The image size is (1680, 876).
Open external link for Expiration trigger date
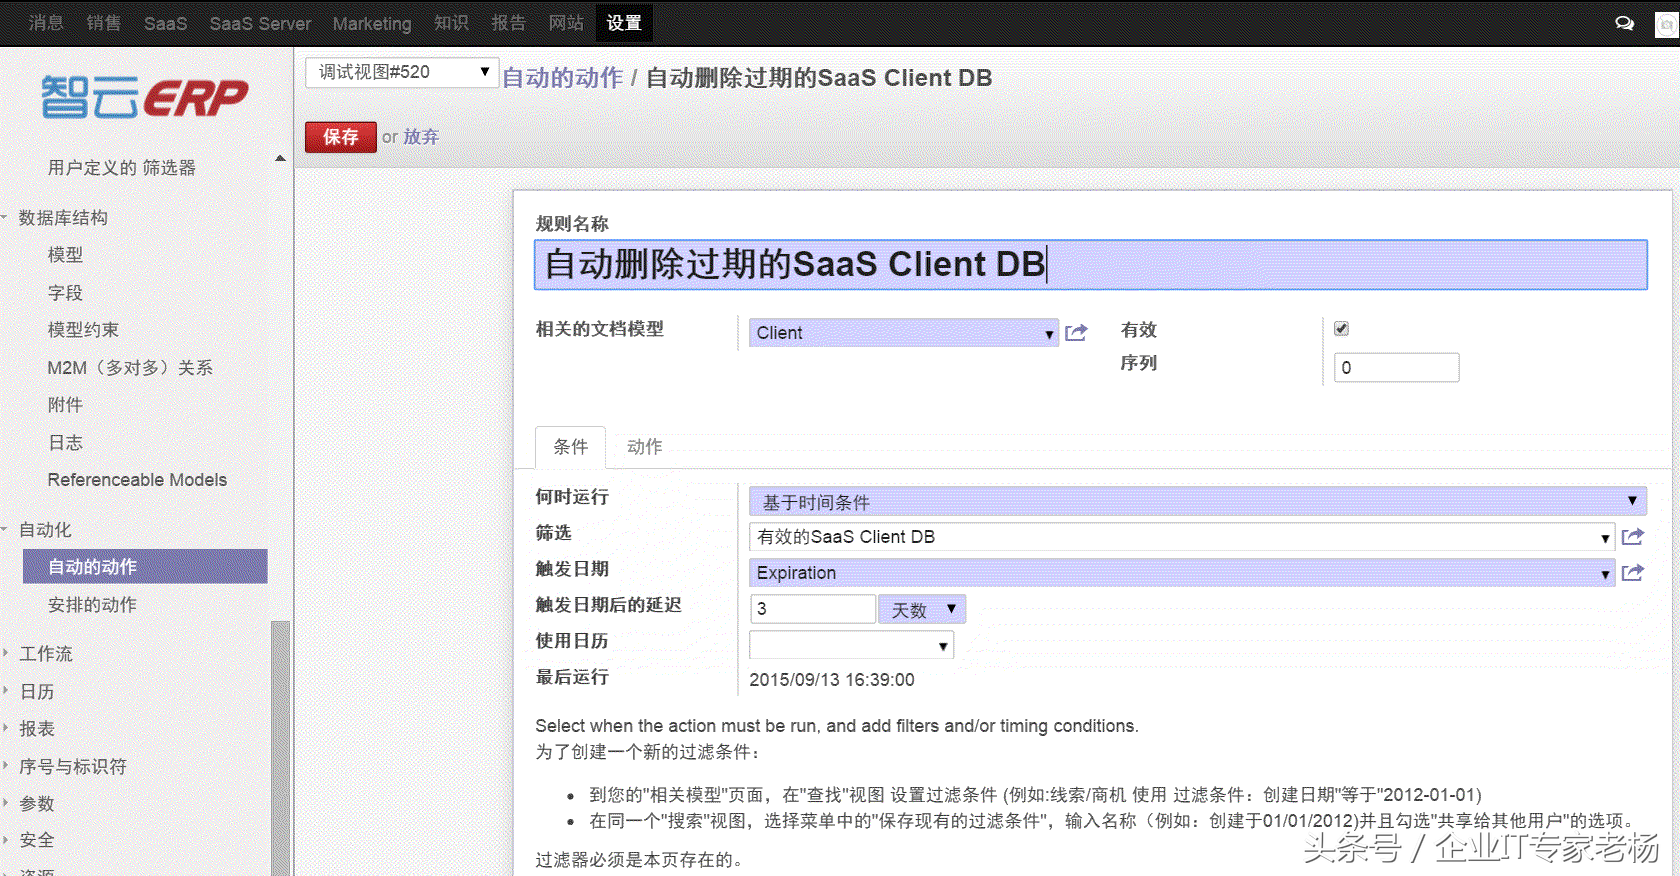pos(1632,573)
